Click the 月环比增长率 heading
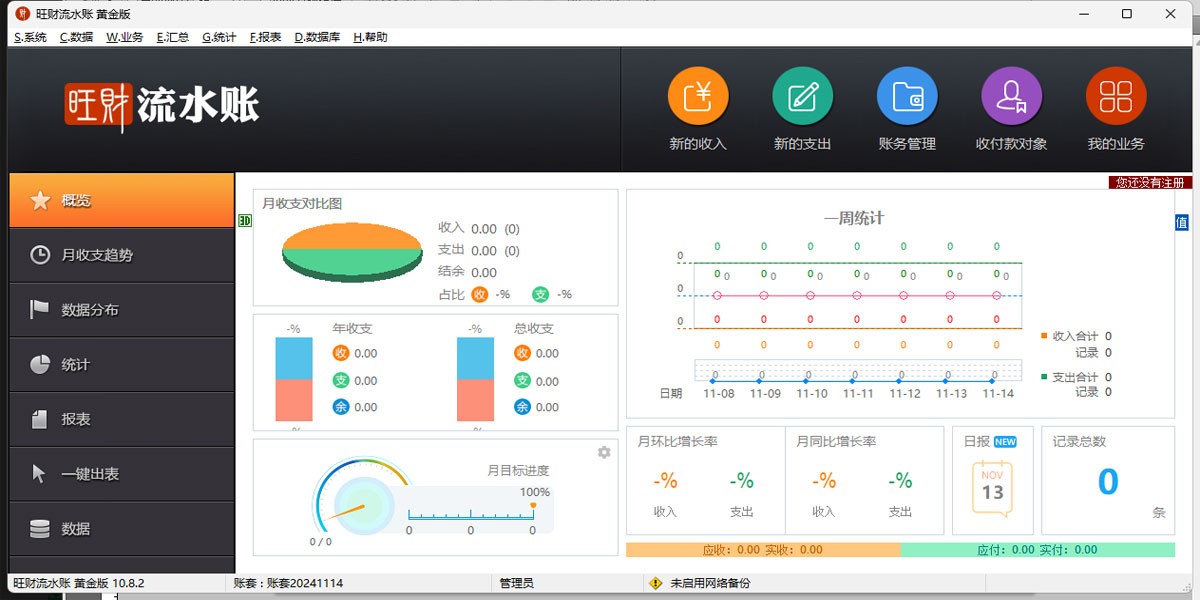This screenshot has width=1200, height=600. click(678, 442)
